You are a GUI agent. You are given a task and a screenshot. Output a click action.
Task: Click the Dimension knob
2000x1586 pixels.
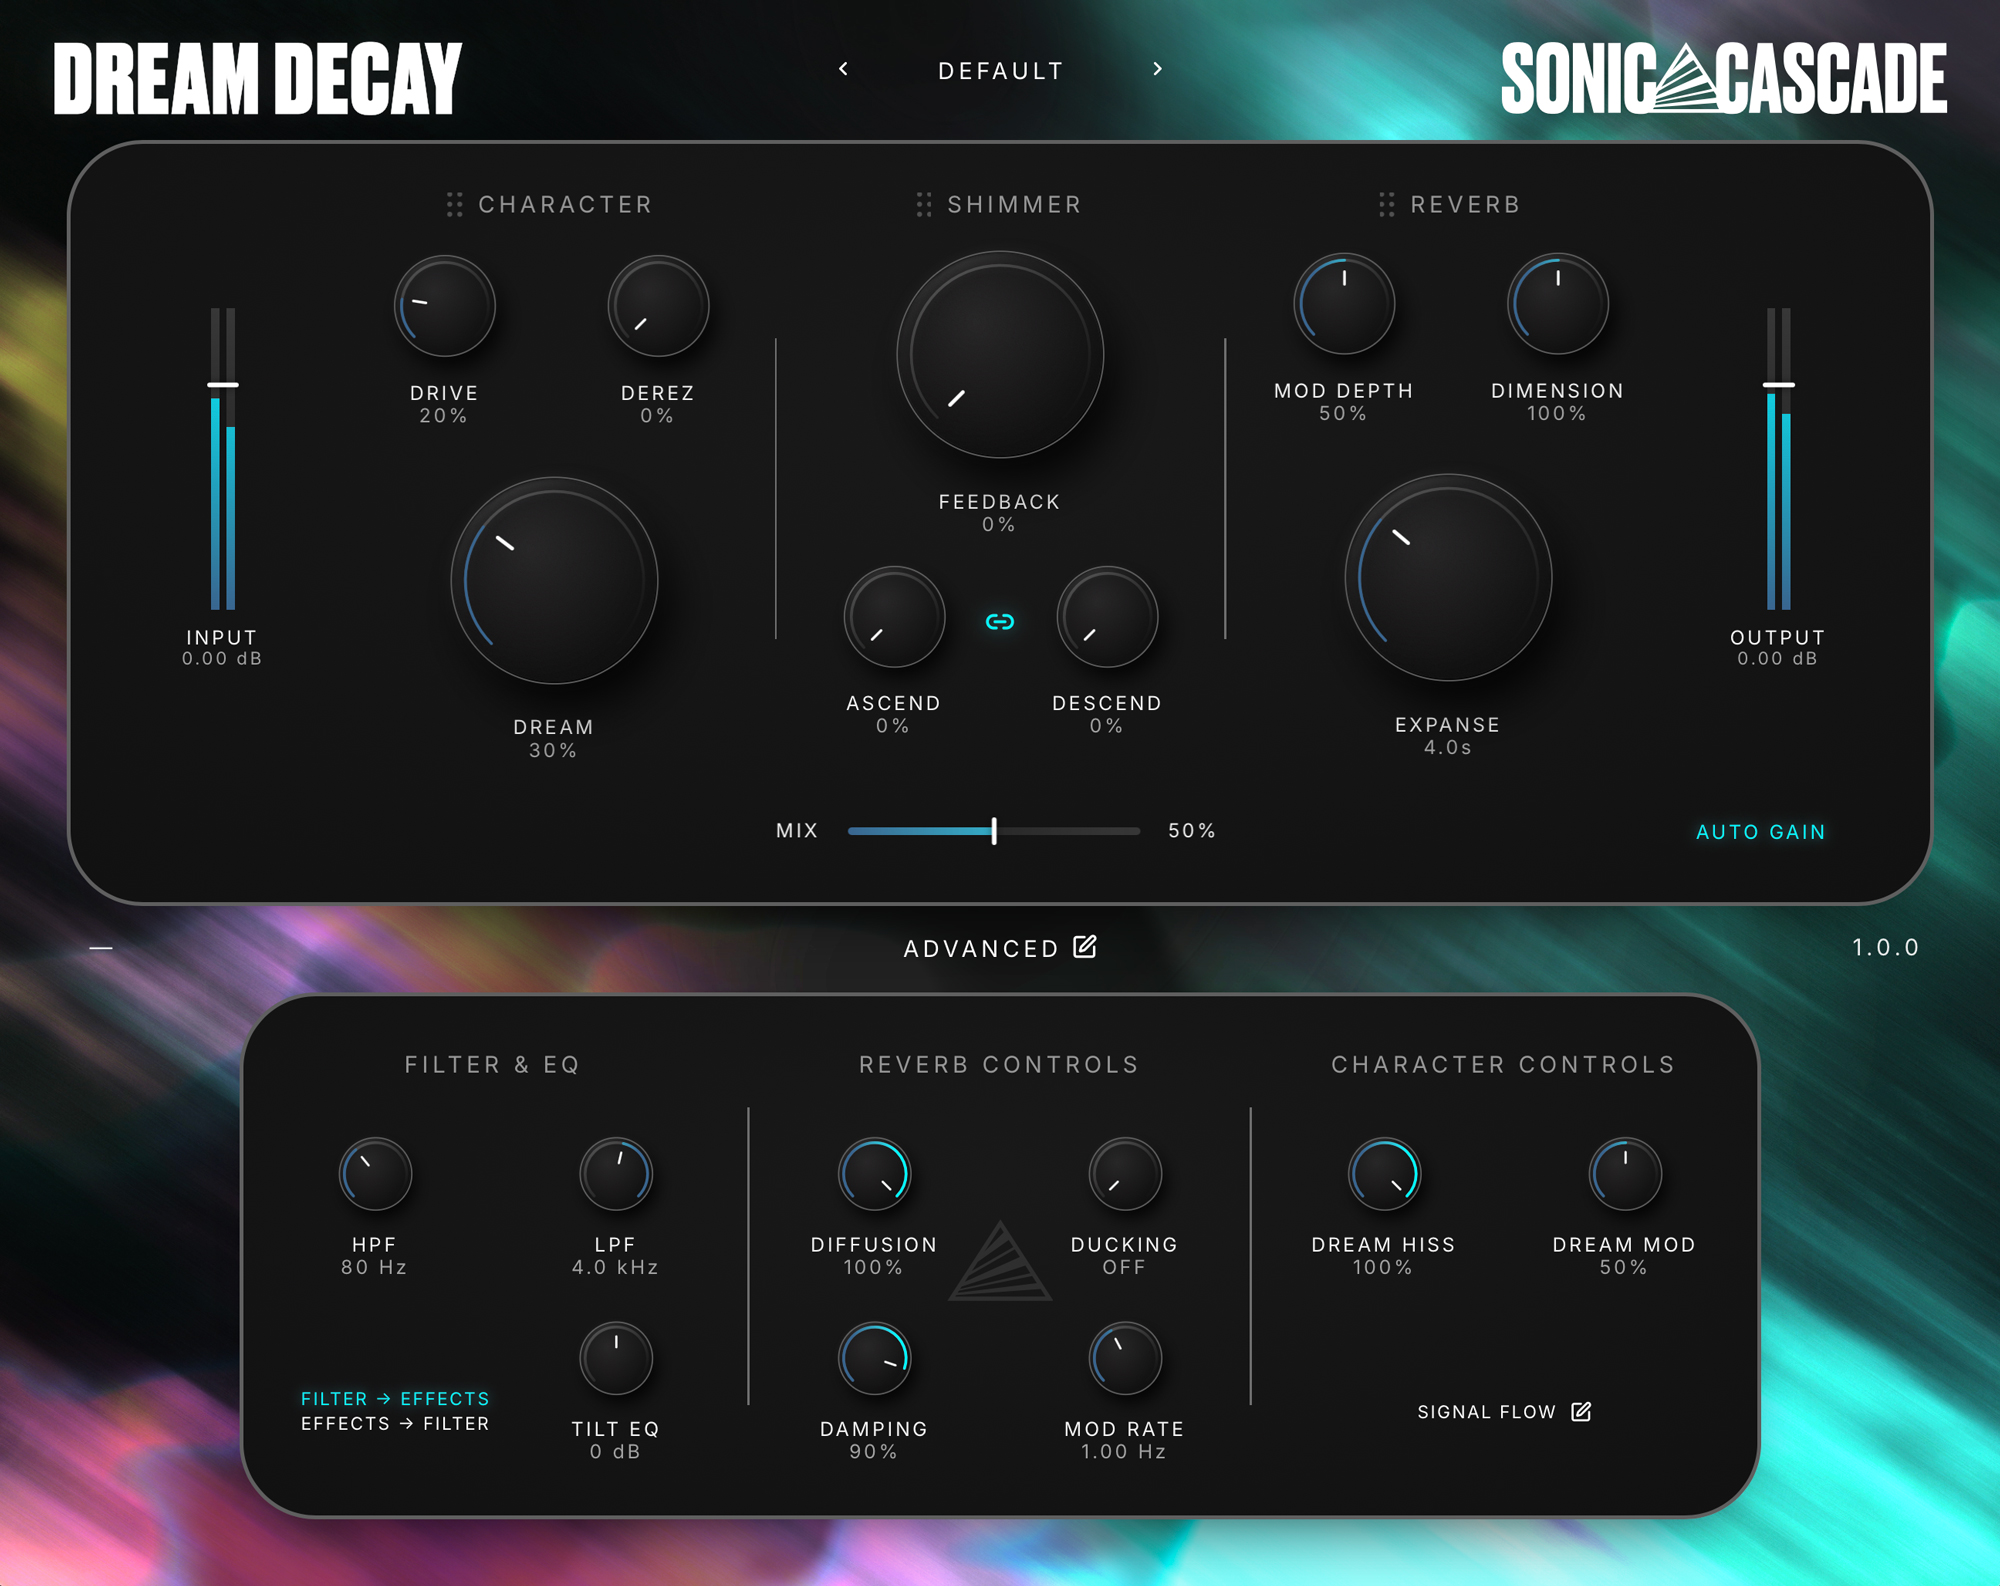[x=1557, y=304]
